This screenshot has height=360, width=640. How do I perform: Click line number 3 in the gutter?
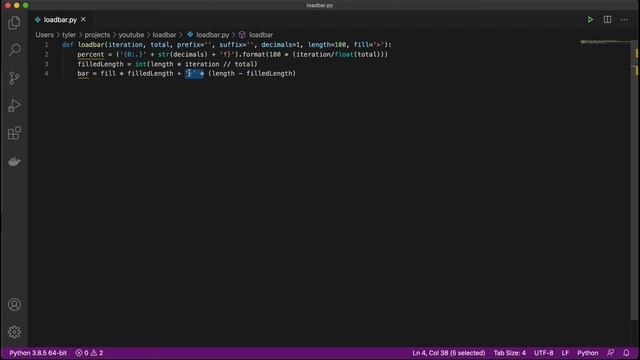point(46,64)
